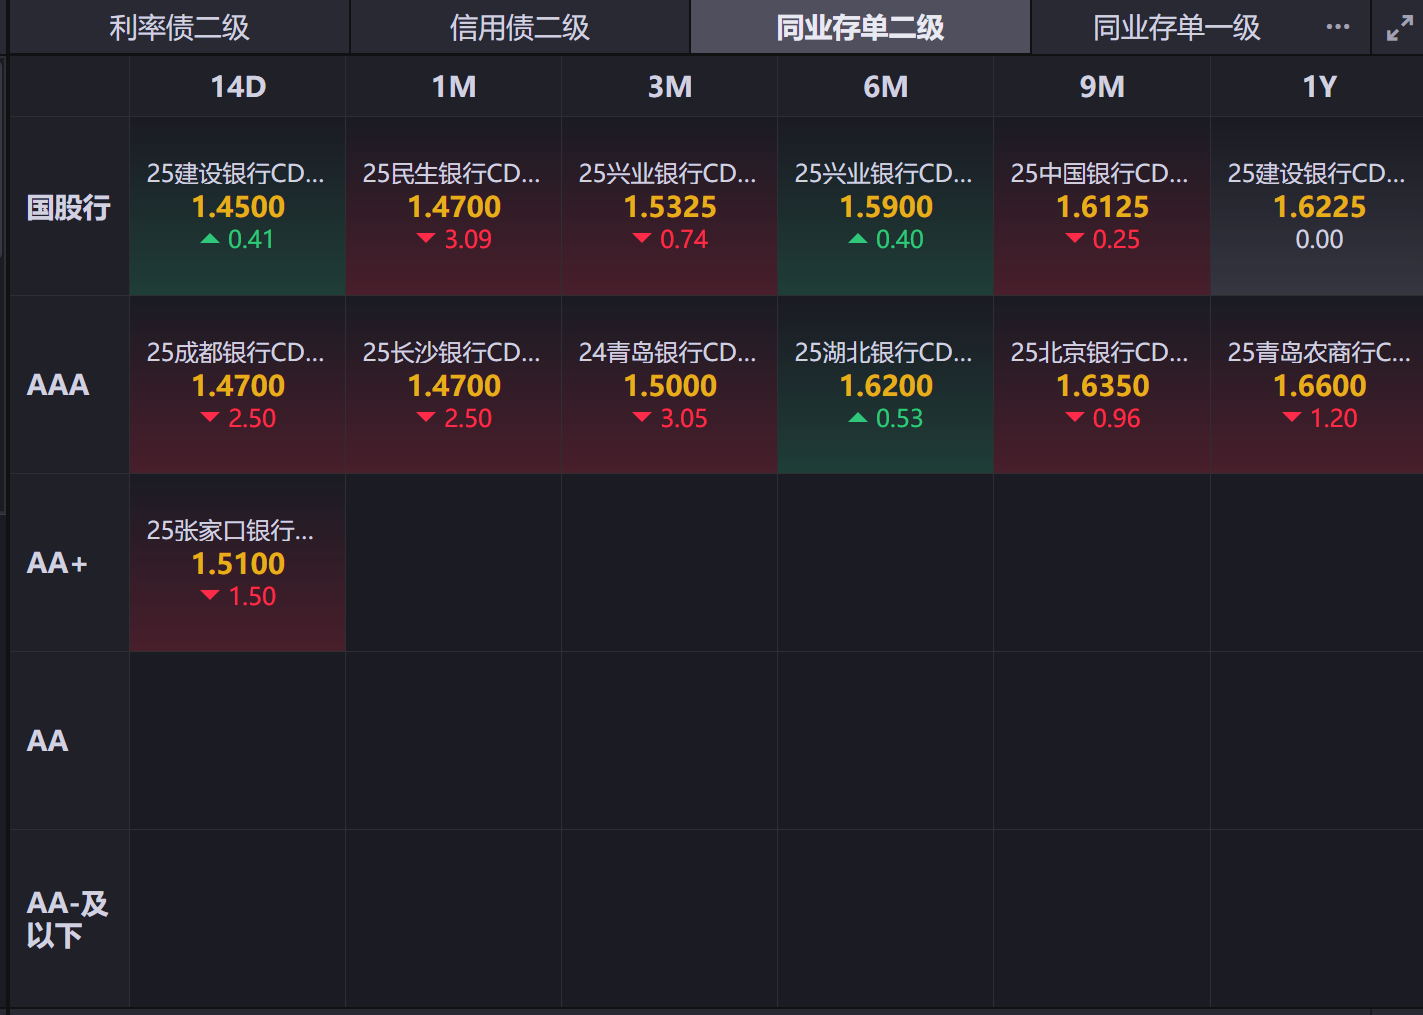This screenshot has height=1015, width=1423.
Task: Select the 国股行 row label
Action: (x=69, y=207)
